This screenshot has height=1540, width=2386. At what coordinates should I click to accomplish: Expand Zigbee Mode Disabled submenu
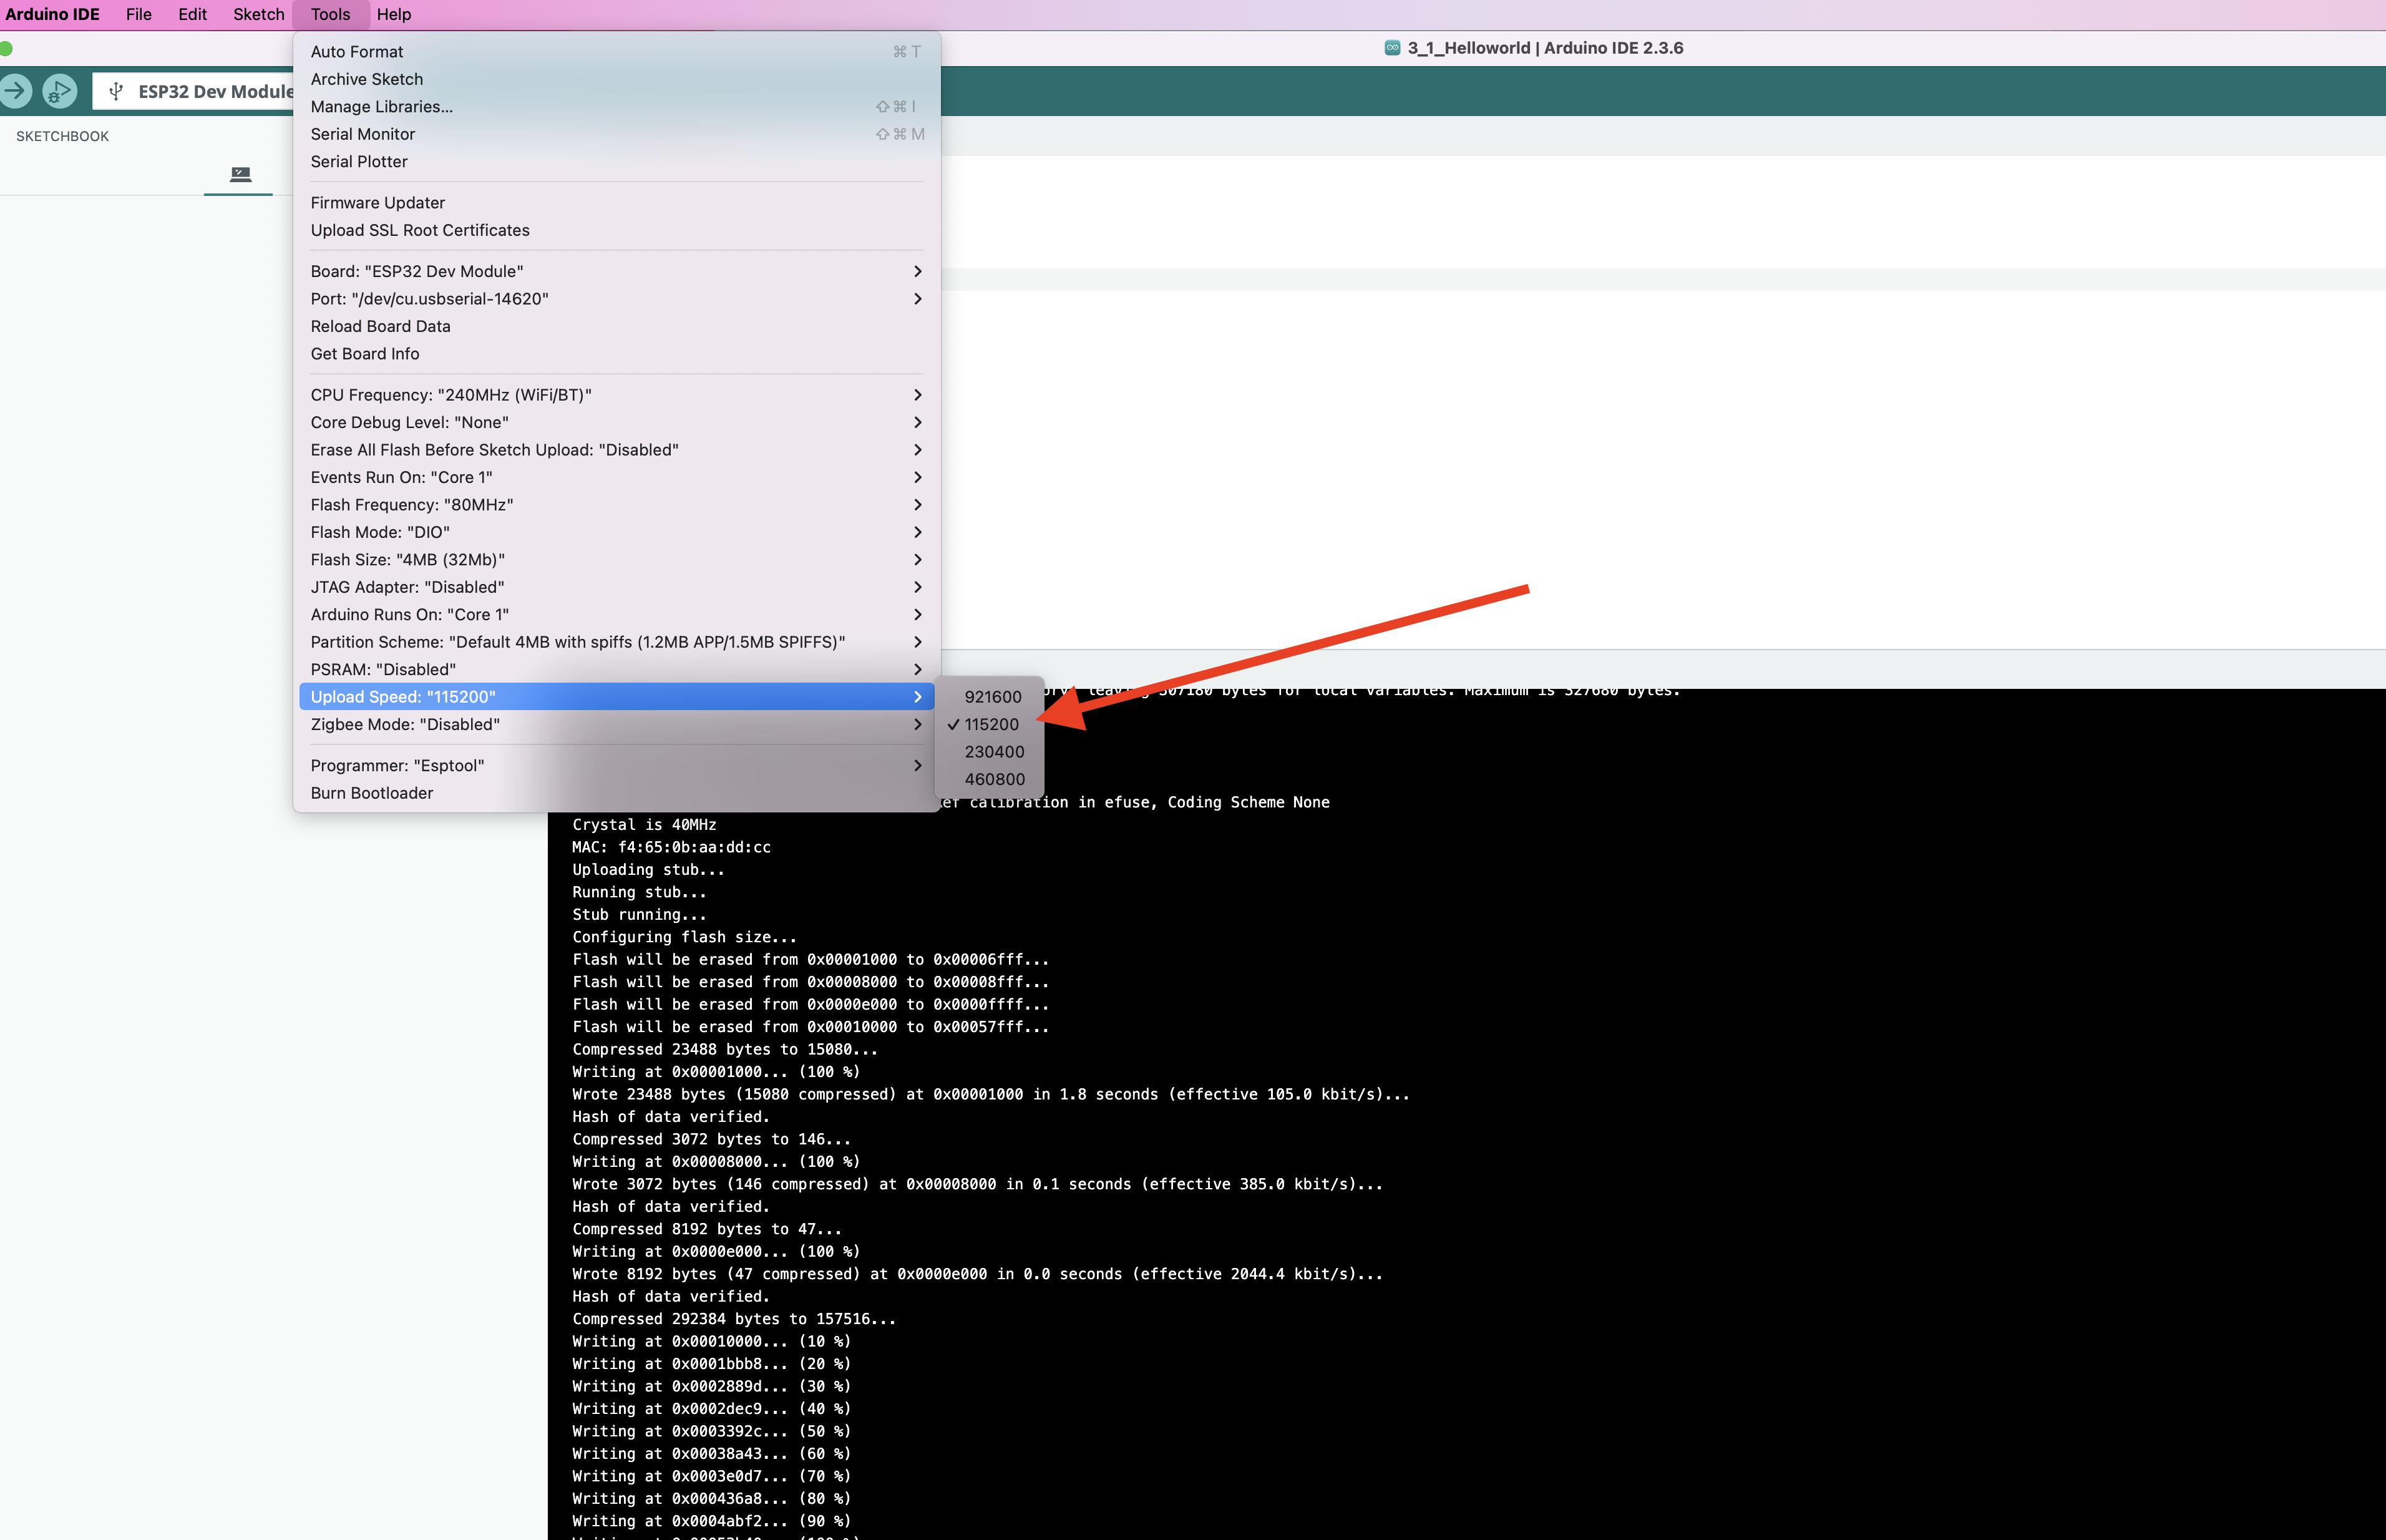[x=616, y=725]
